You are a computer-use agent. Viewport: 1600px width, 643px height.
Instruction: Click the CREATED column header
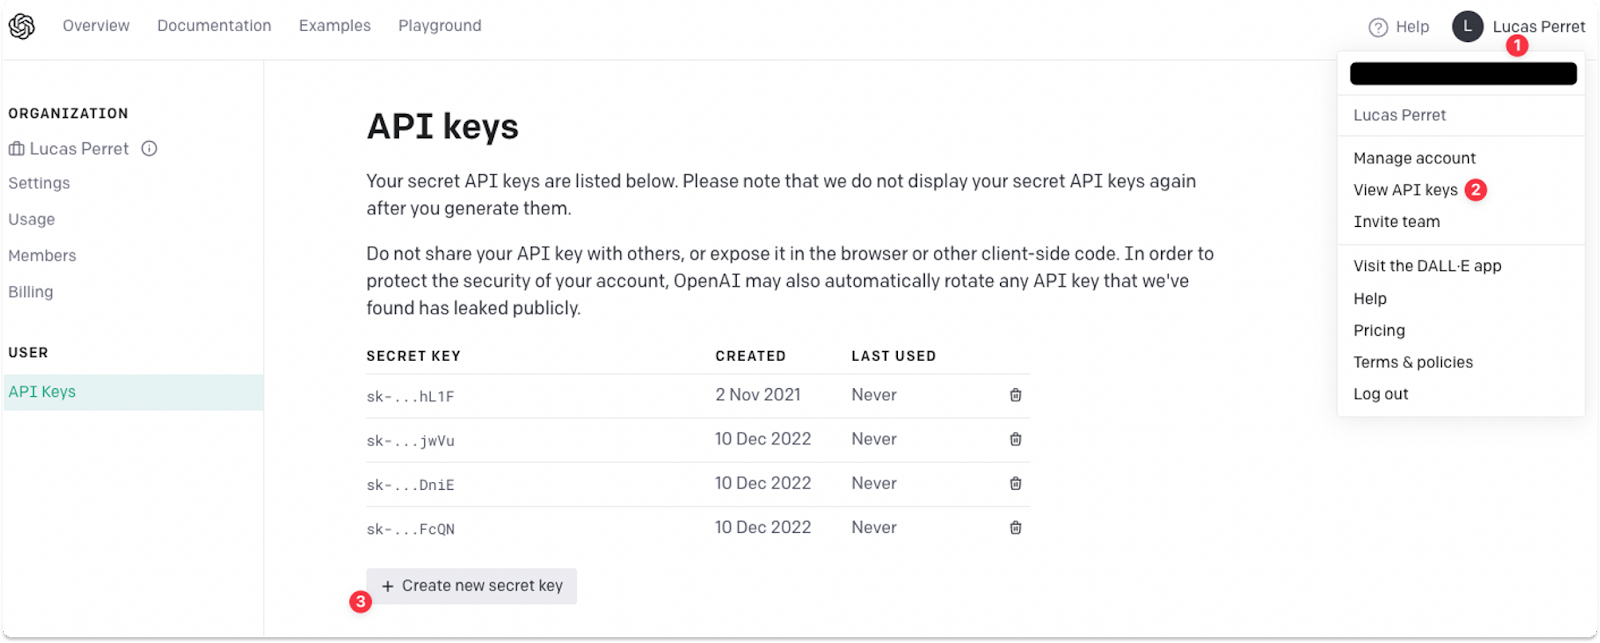(x=750, y=356)
